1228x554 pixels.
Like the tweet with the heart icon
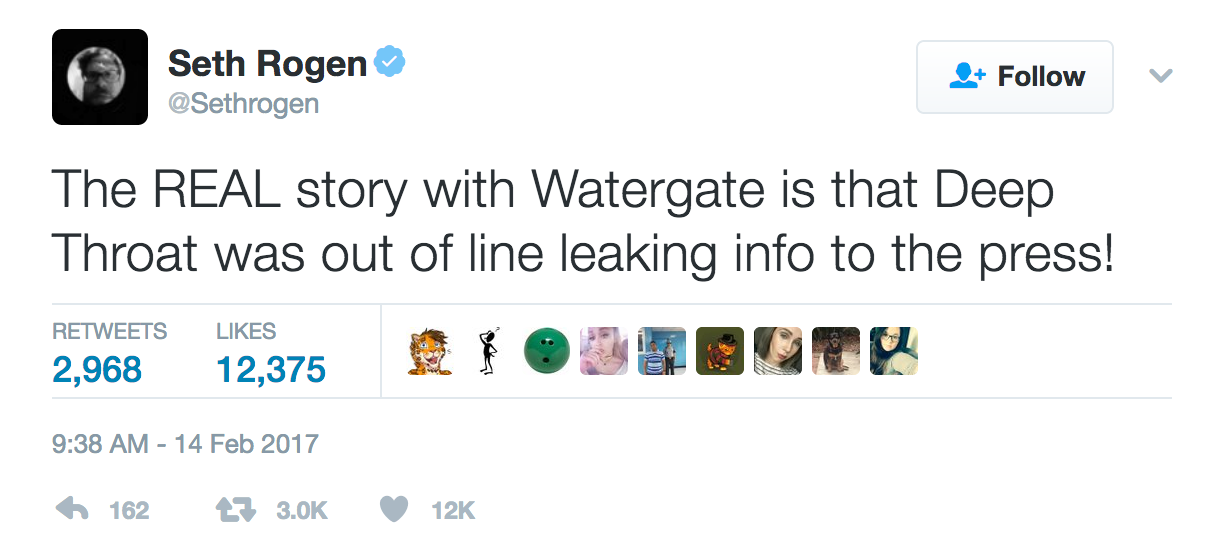coord(395,510)
